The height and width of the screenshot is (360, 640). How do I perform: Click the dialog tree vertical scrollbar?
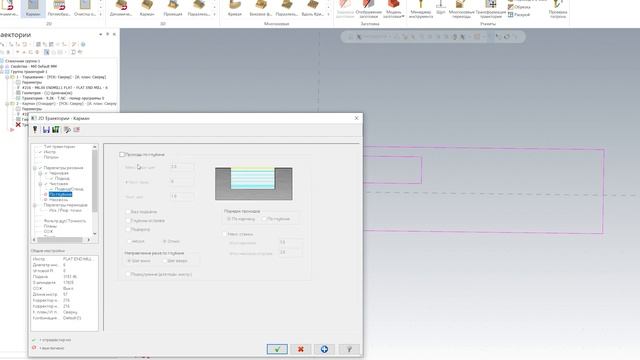pos(95,181)
